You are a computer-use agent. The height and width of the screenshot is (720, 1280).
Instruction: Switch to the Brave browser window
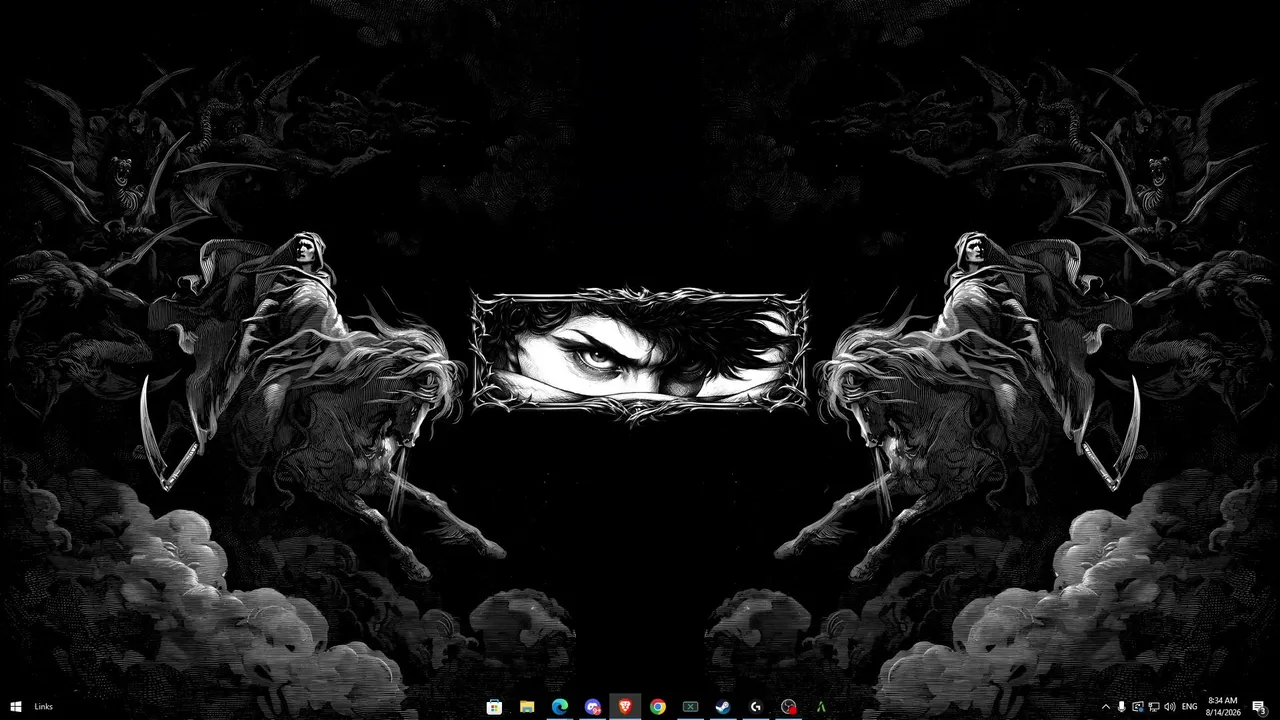(x=625, y=707)
